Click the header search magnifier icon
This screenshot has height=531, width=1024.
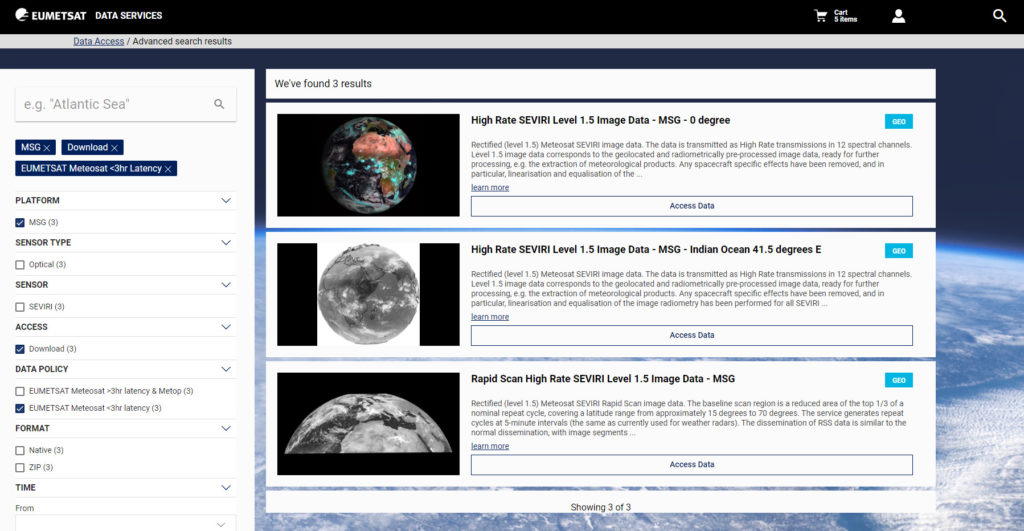click(x=999, y=16)
